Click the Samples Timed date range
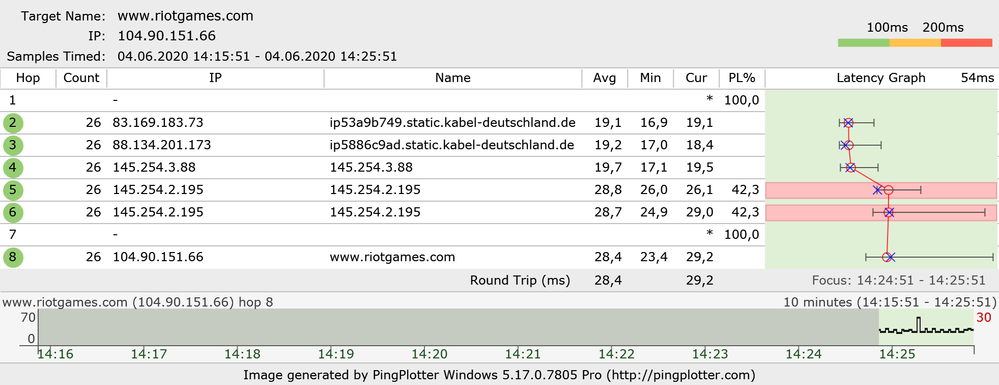Image resolution: width=999 pixels, height=385 pixels. pyautogui.click(x=257, y=56)
